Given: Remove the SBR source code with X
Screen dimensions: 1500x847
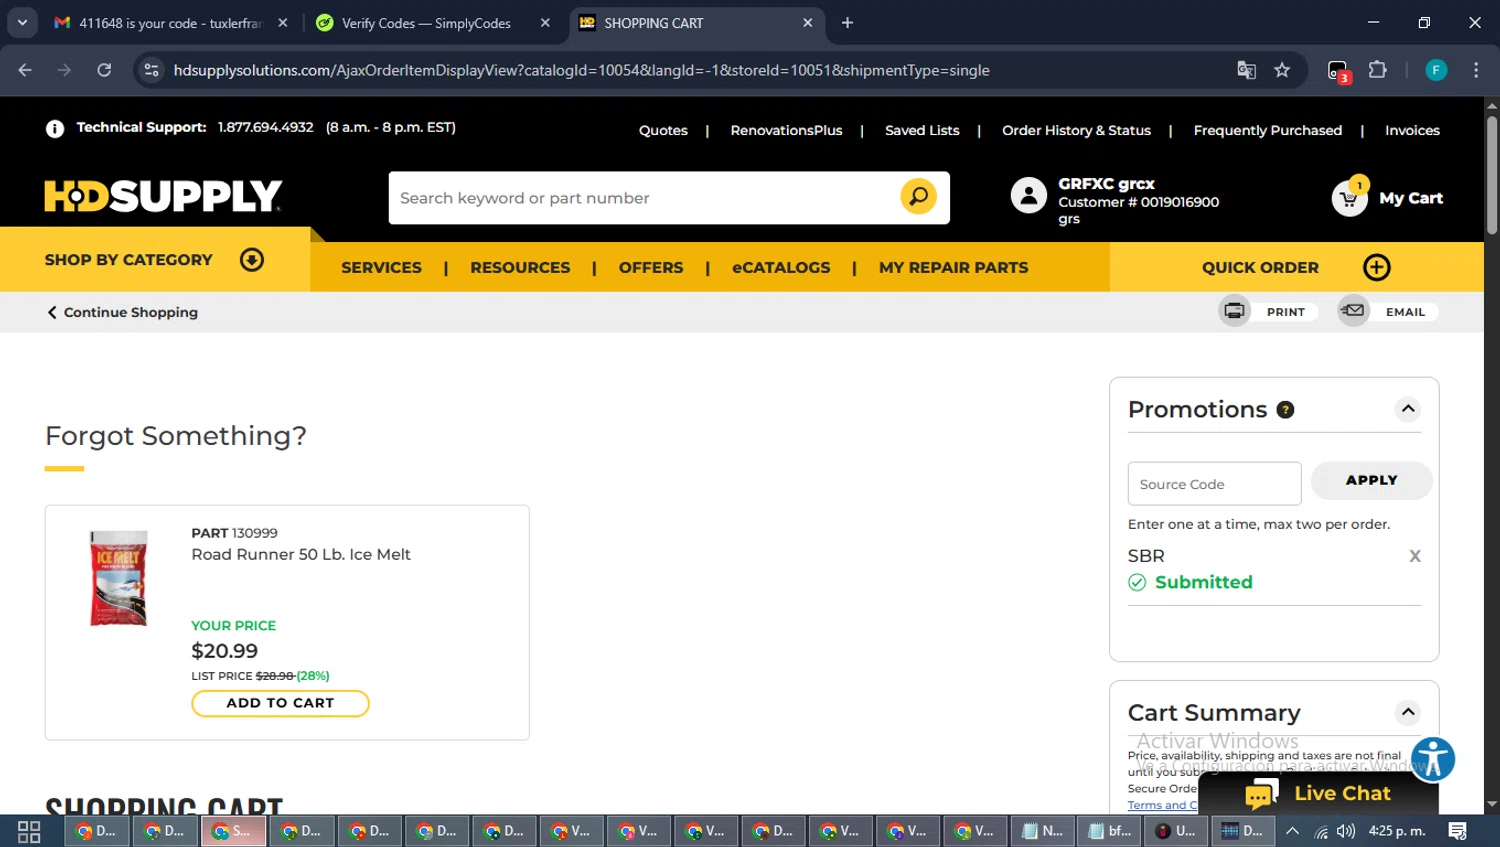Looking at the screenshot, I should coord(1415,556).
